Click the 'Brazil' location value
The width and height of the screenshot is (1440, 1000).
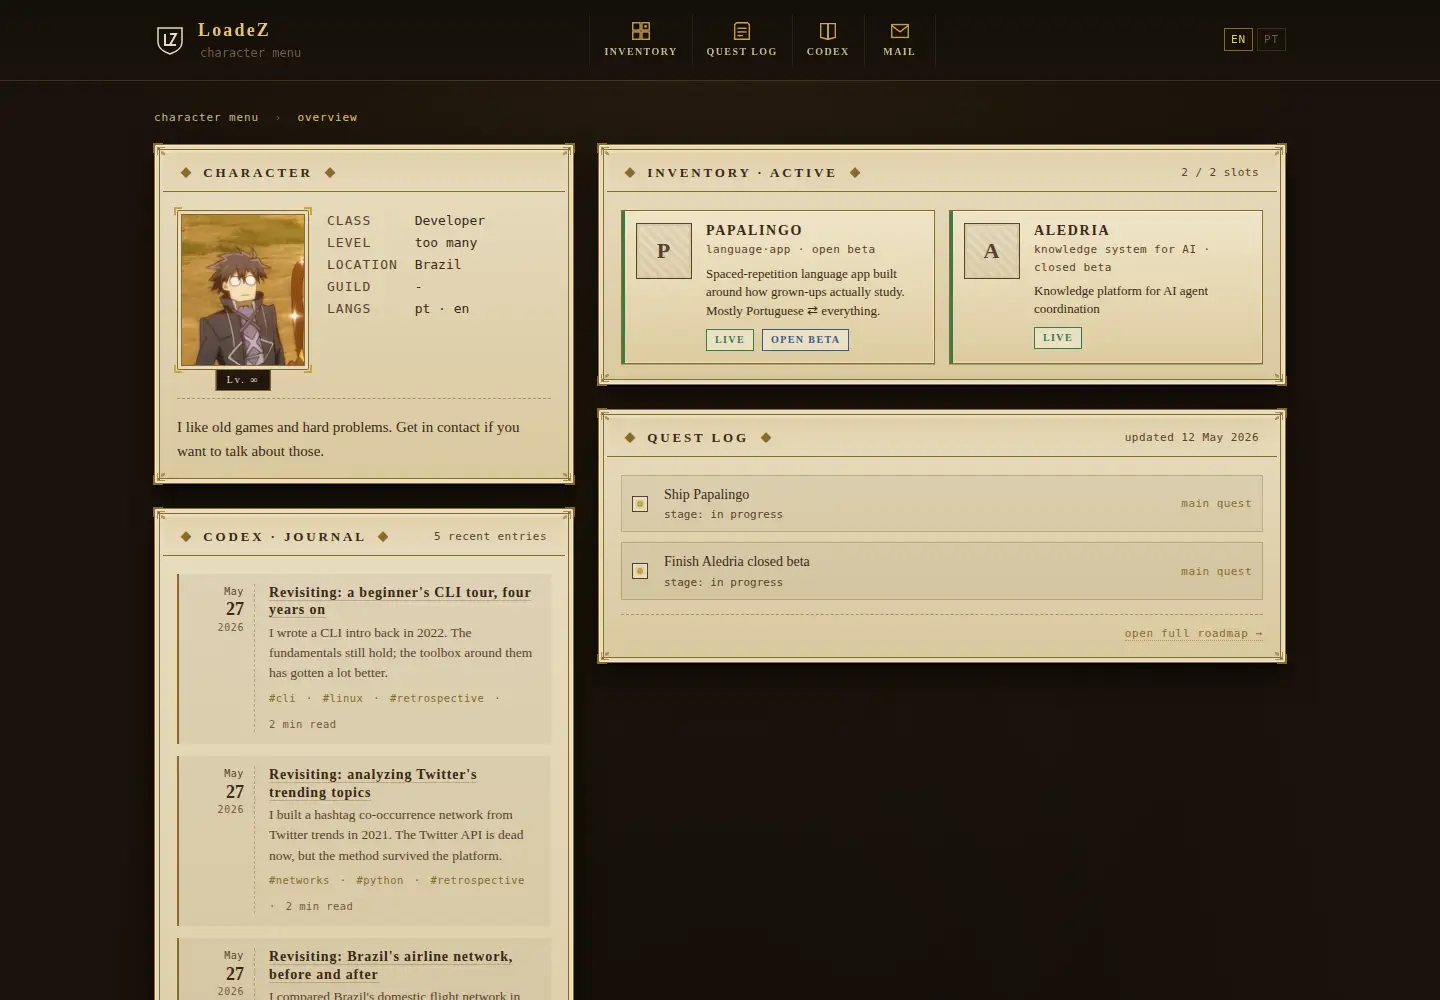point(438,264)
